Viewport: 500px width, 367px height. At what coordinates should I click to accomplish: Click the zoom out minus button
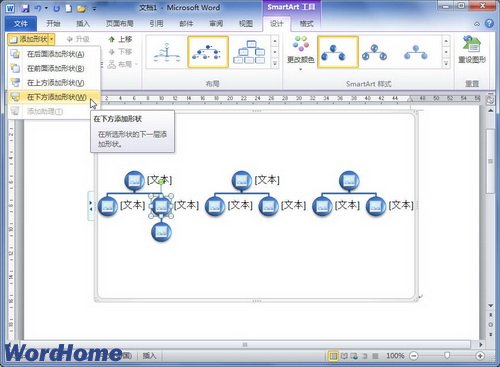(x=414, y=356)
